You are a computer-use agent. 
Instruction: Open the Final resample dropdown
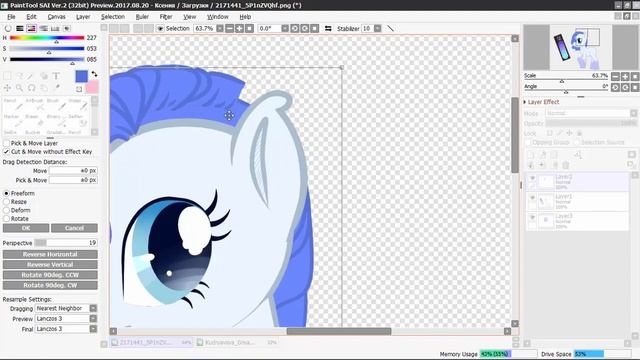(93, 329)
